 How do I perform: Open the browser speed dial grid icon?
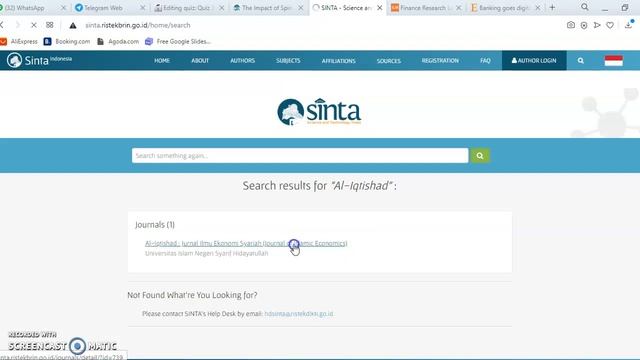[x=50, y=25]
